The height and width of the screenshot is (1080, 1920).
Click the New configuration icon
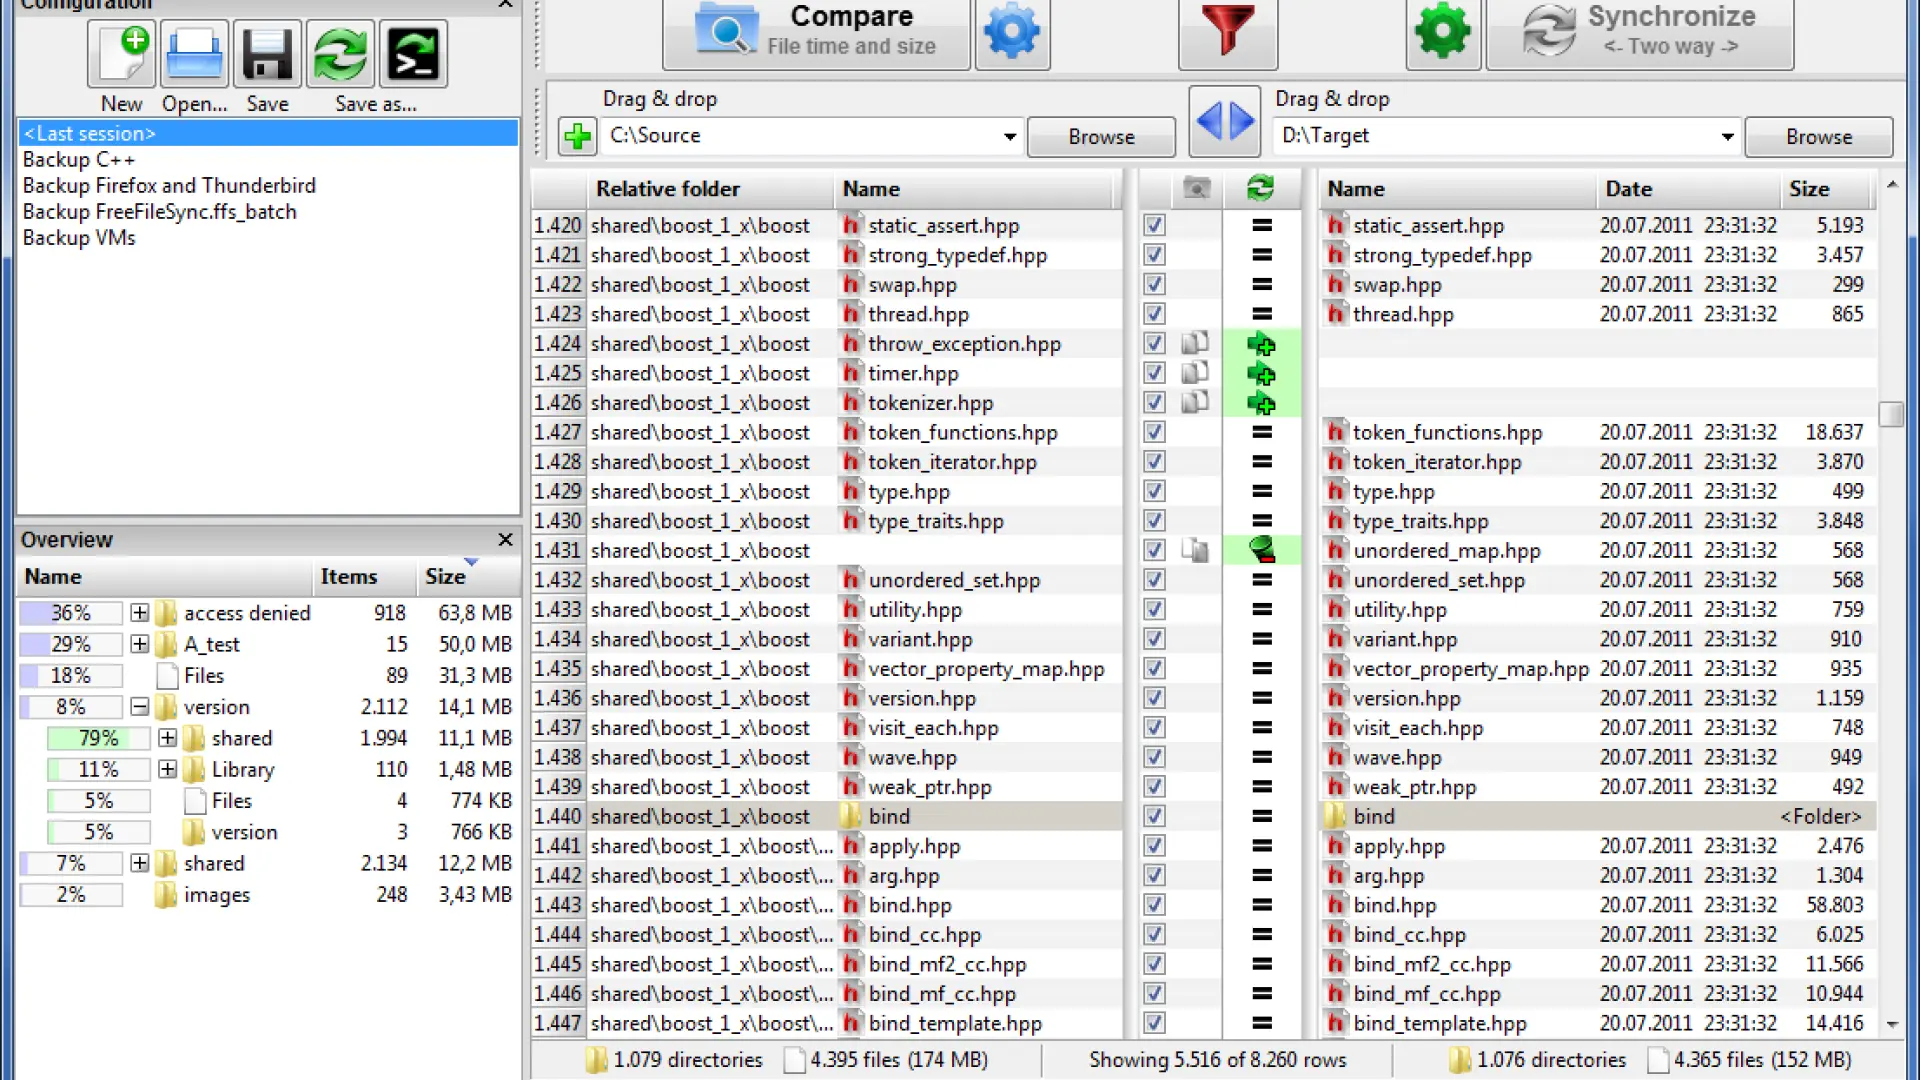(121, 54)
